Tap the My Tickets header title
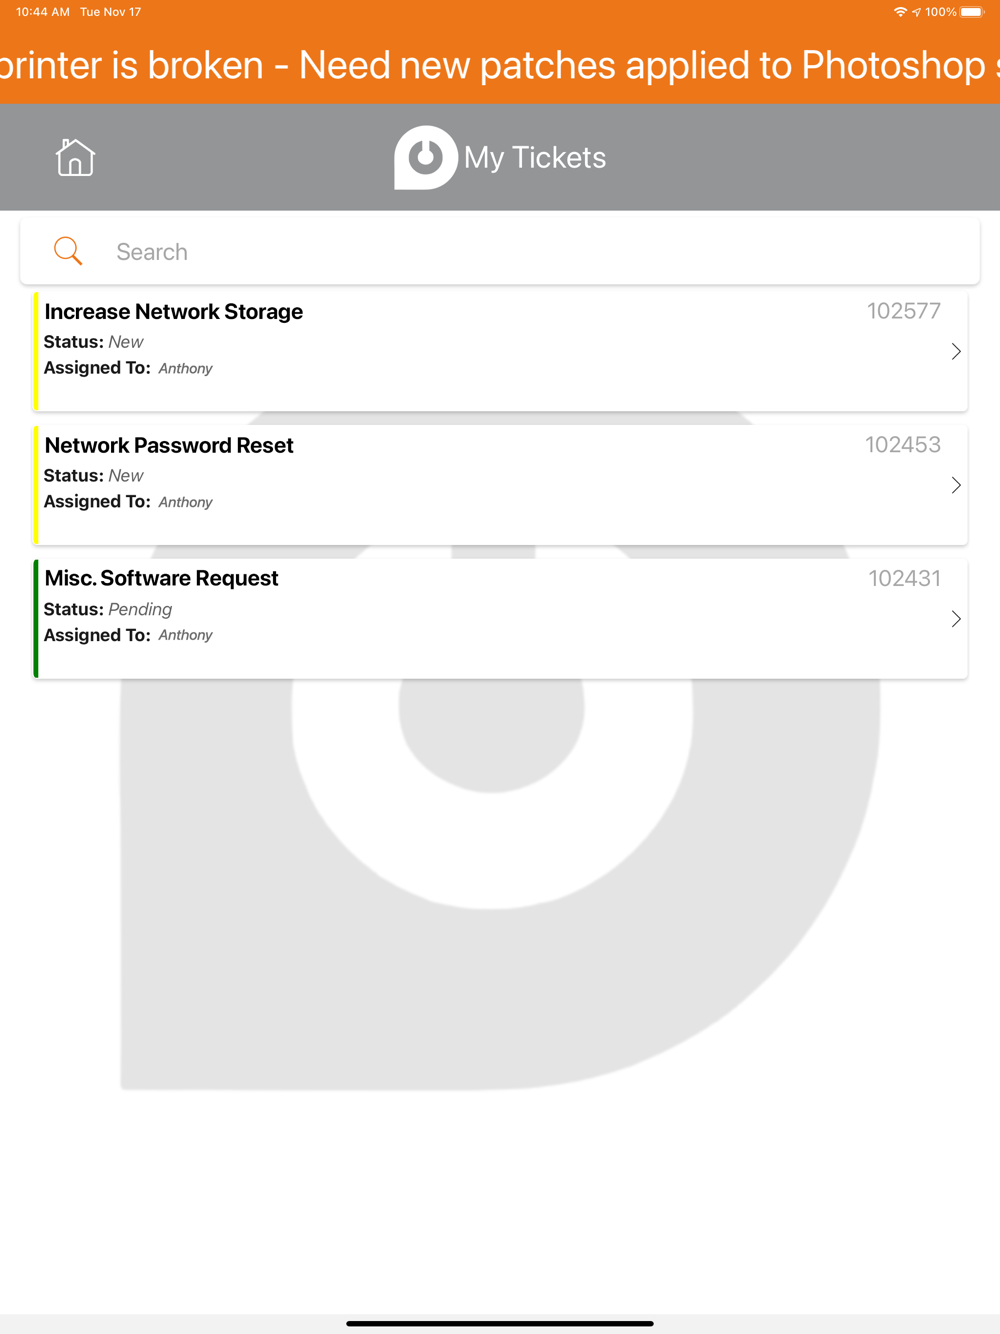This screenshot has width=1000, height=1334. pyautogui.click(x=535, y=157)
